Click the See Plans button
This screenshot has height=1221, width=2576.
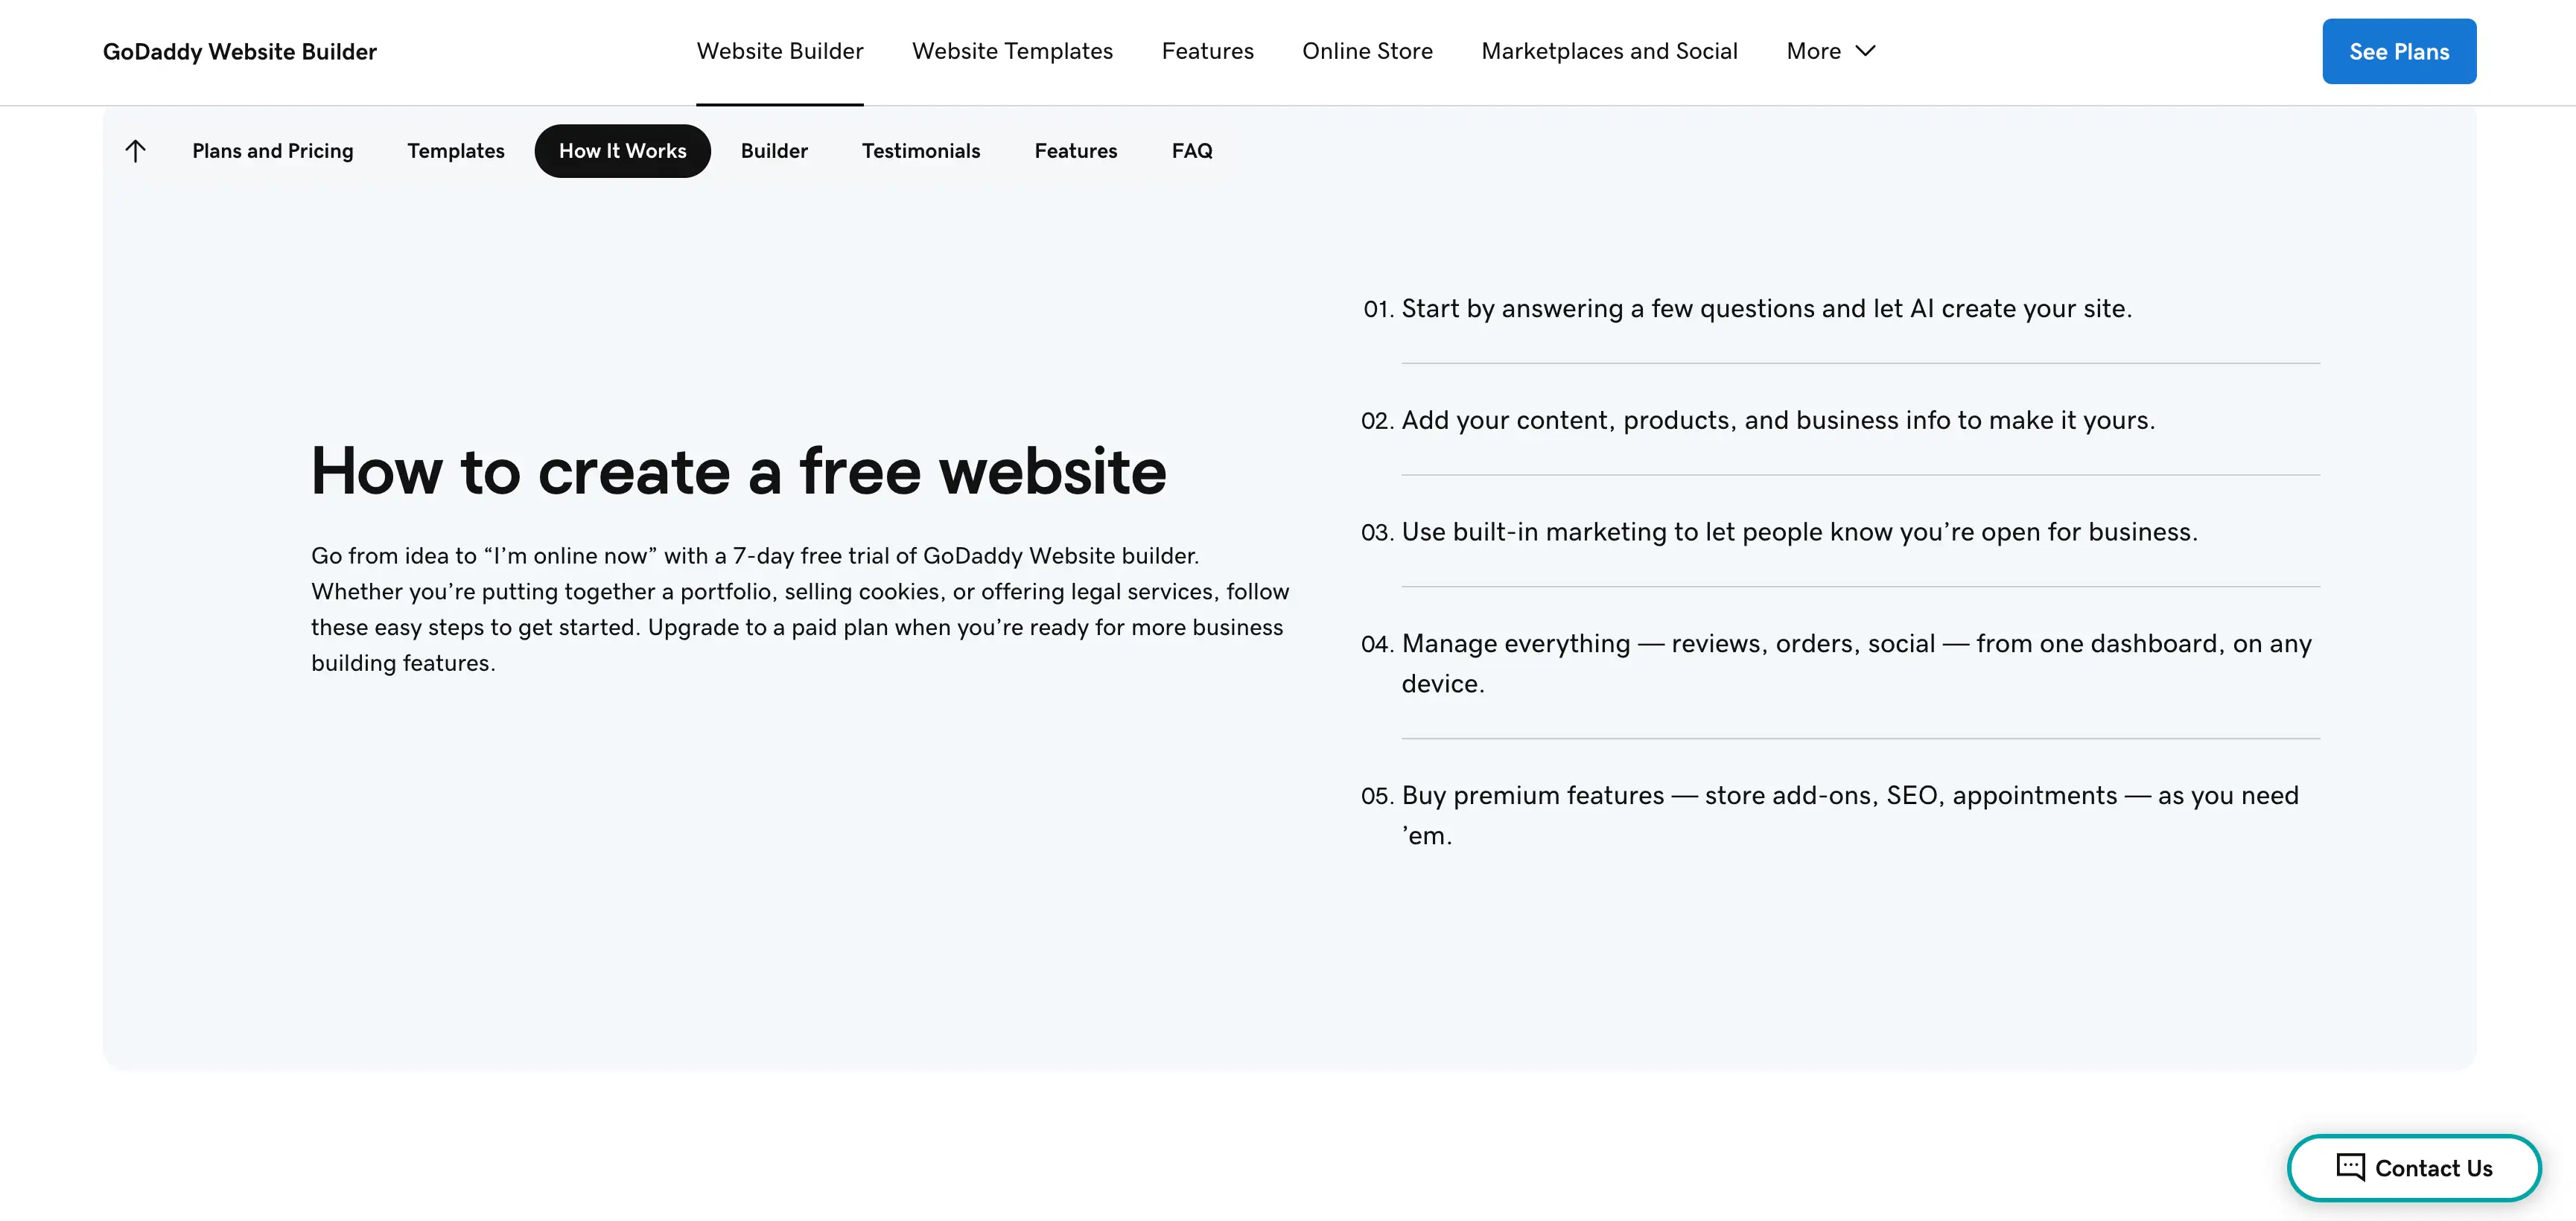pos(2398,51)
